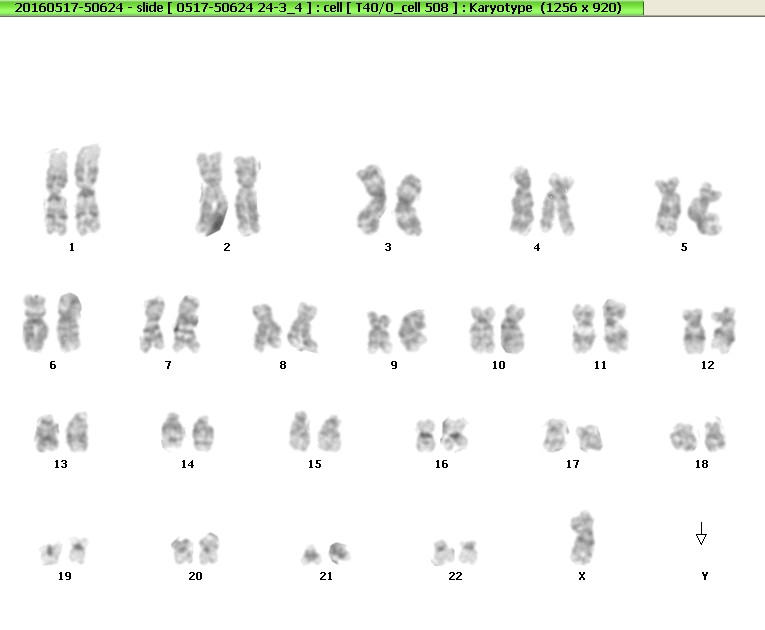
Task: Select the chromosome 20 pair
Action: click(x=195, y=549)
